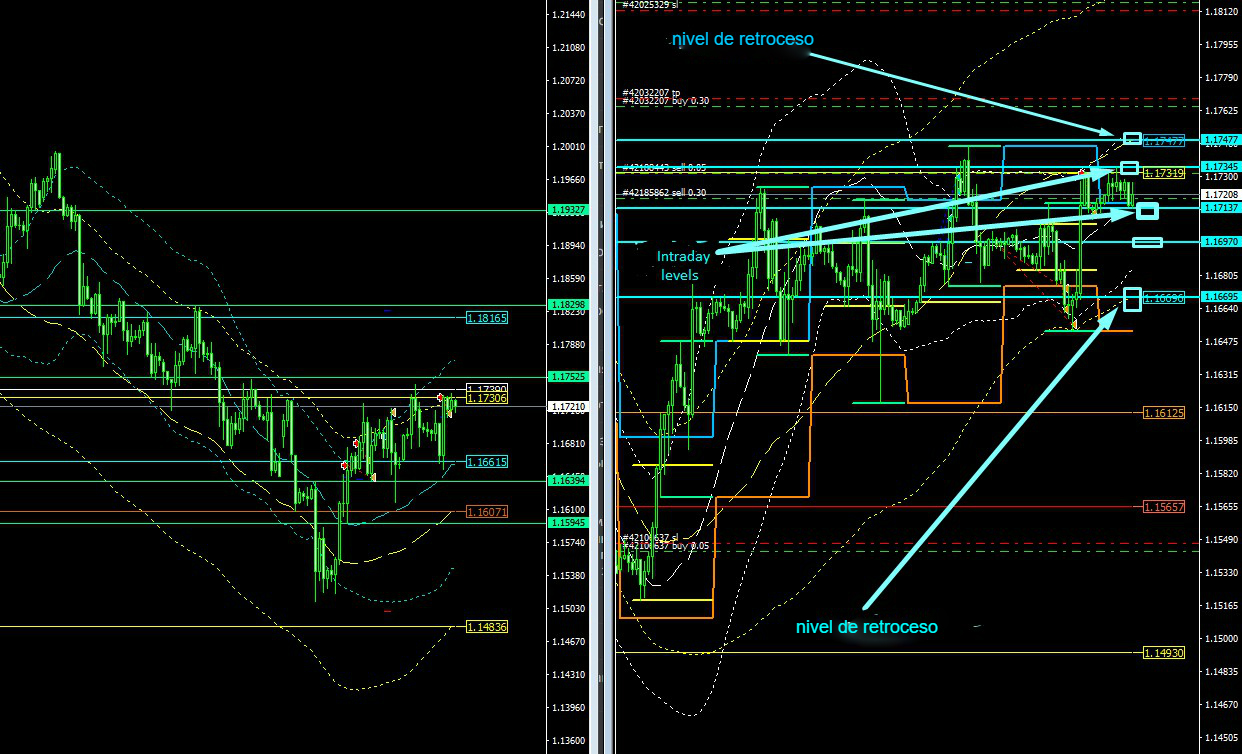Click the cyan rectangle marker beside 1.16696
The width and height of the screenshot is (1243, 754).
(x=1132, y=298)
